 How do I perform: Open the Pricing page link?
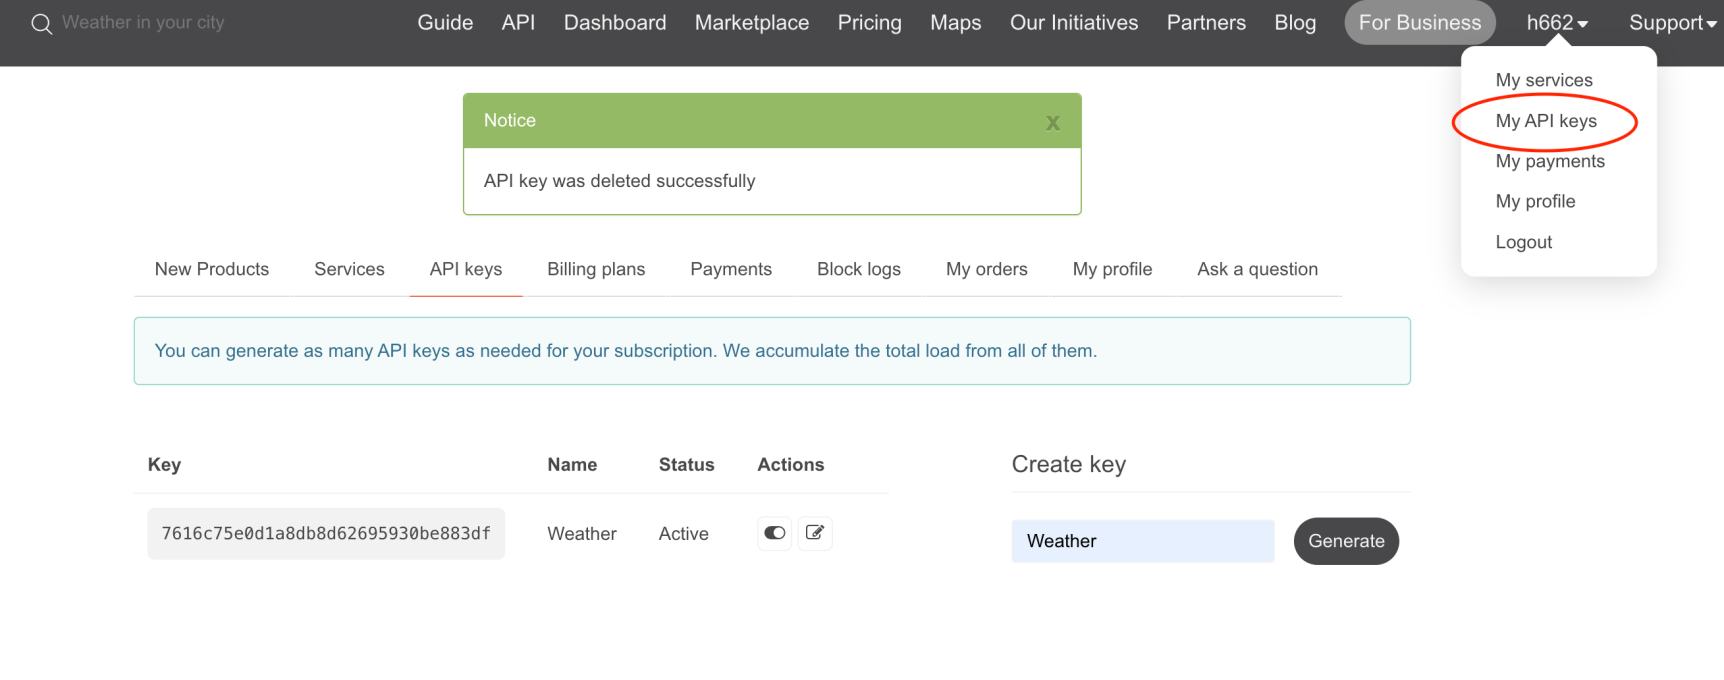click(x=870, y=23)
